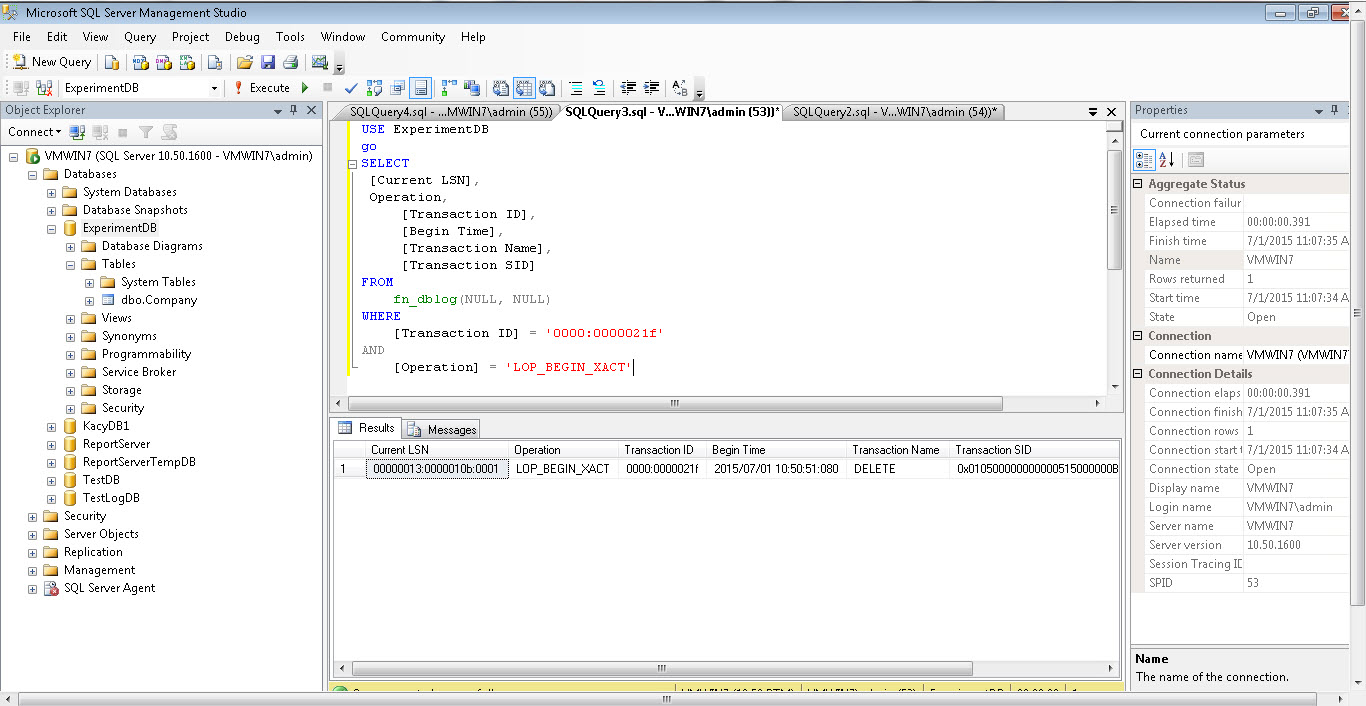Toggle IntelliSense Enabled button

click(x=421, y=88)
